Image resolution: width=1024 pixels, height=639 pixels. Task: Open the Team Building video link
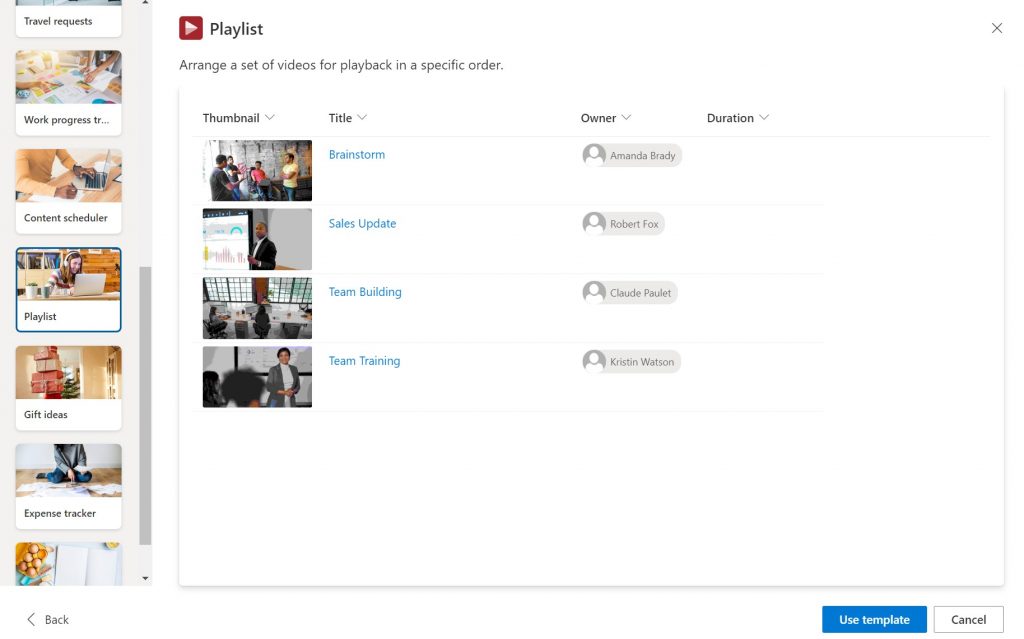pyautogui.click(x=365, y=291)
